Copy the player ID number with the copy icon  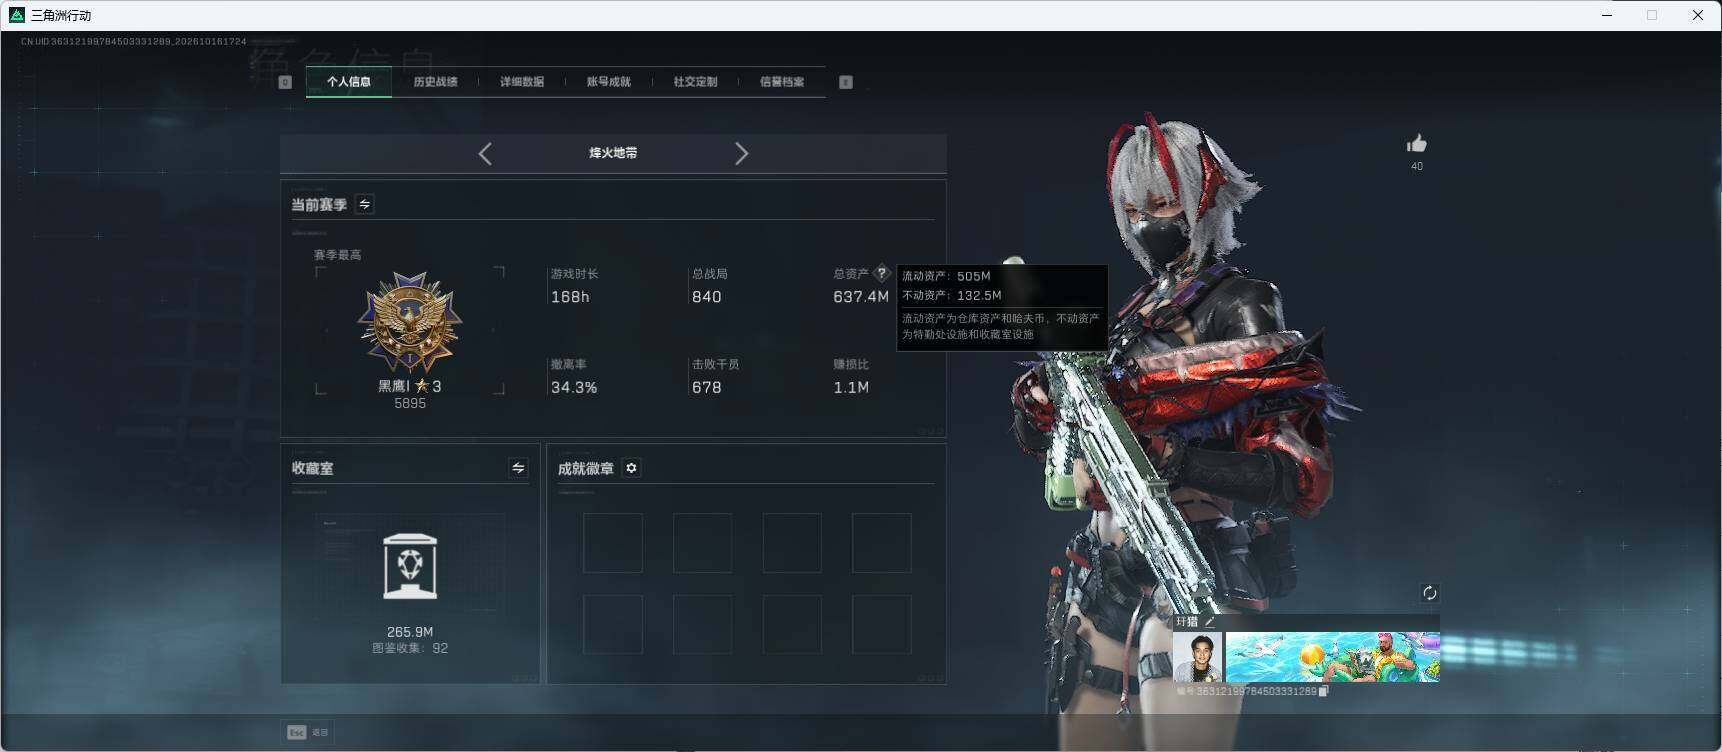click(1324, 691)
